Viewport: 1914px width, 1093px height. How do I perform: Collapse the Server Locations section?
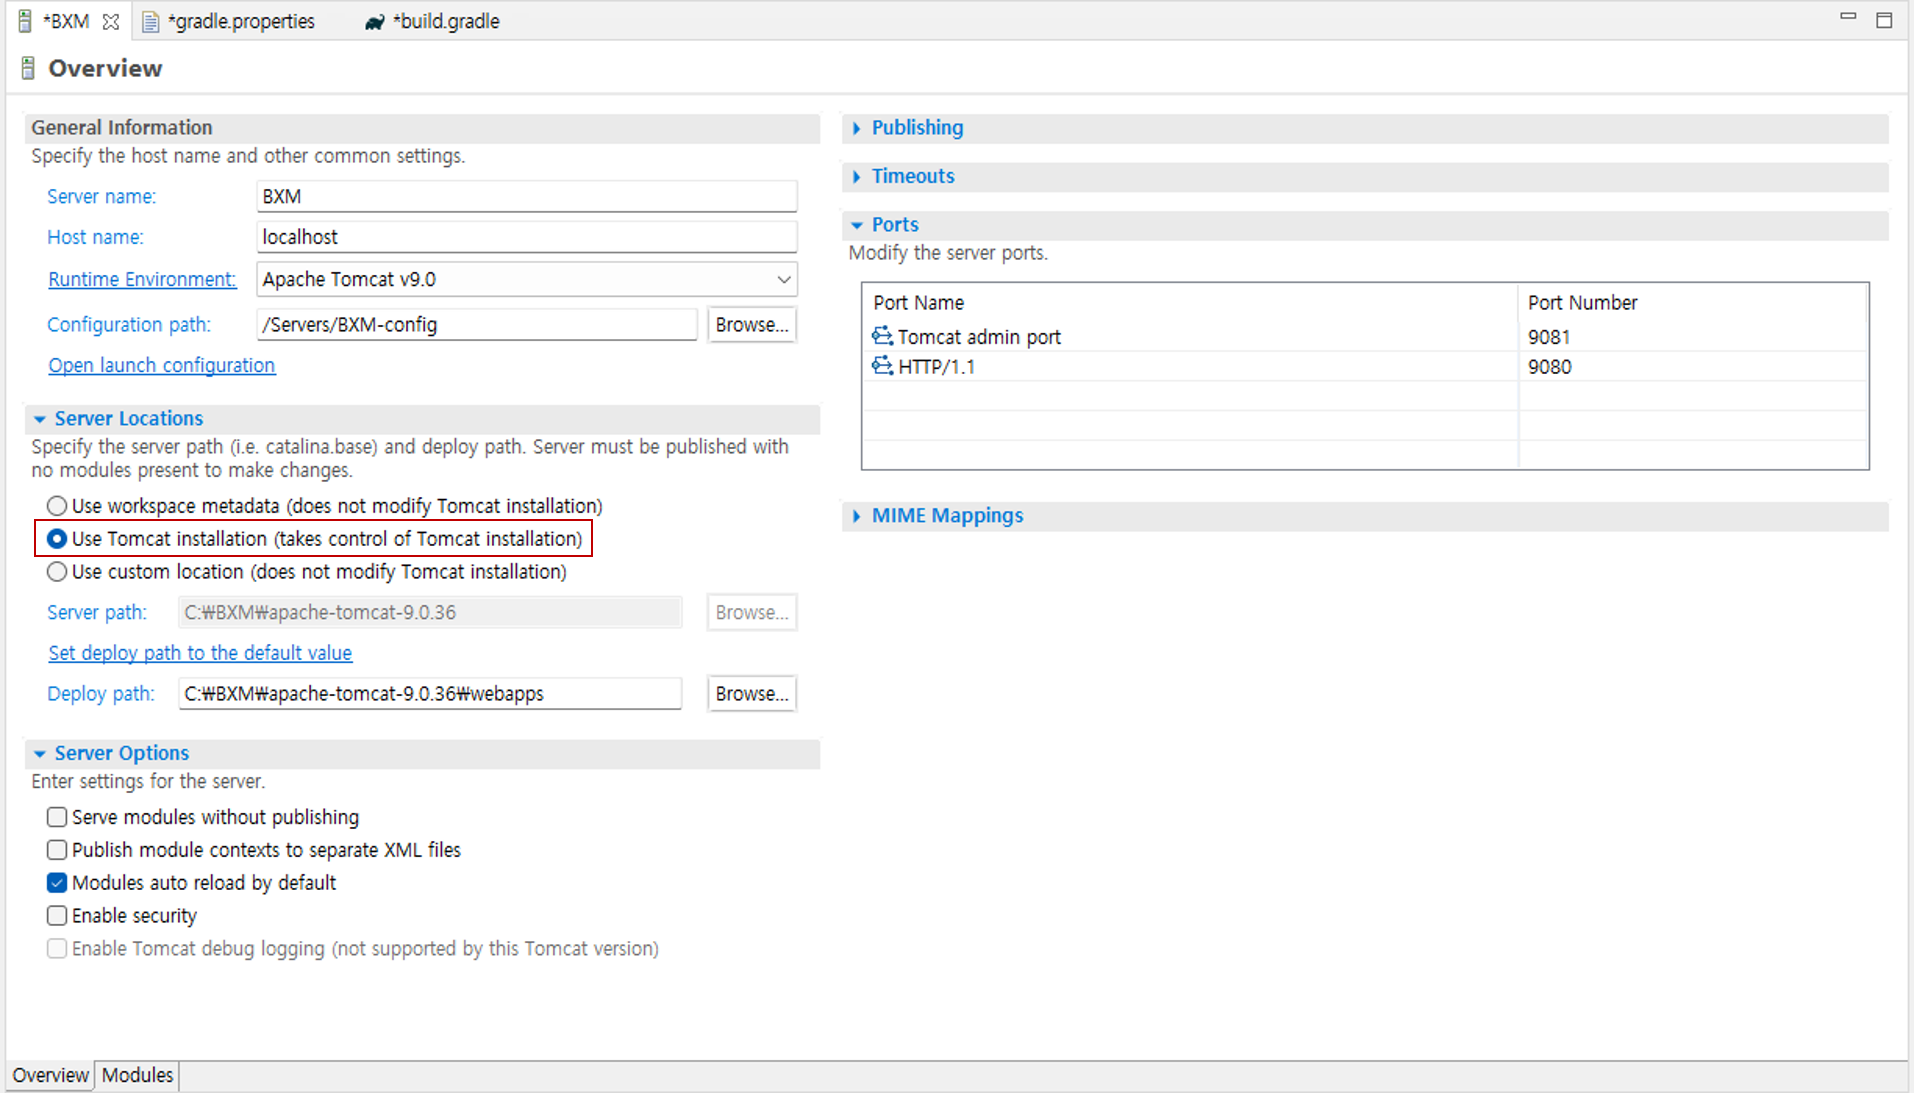40,419
